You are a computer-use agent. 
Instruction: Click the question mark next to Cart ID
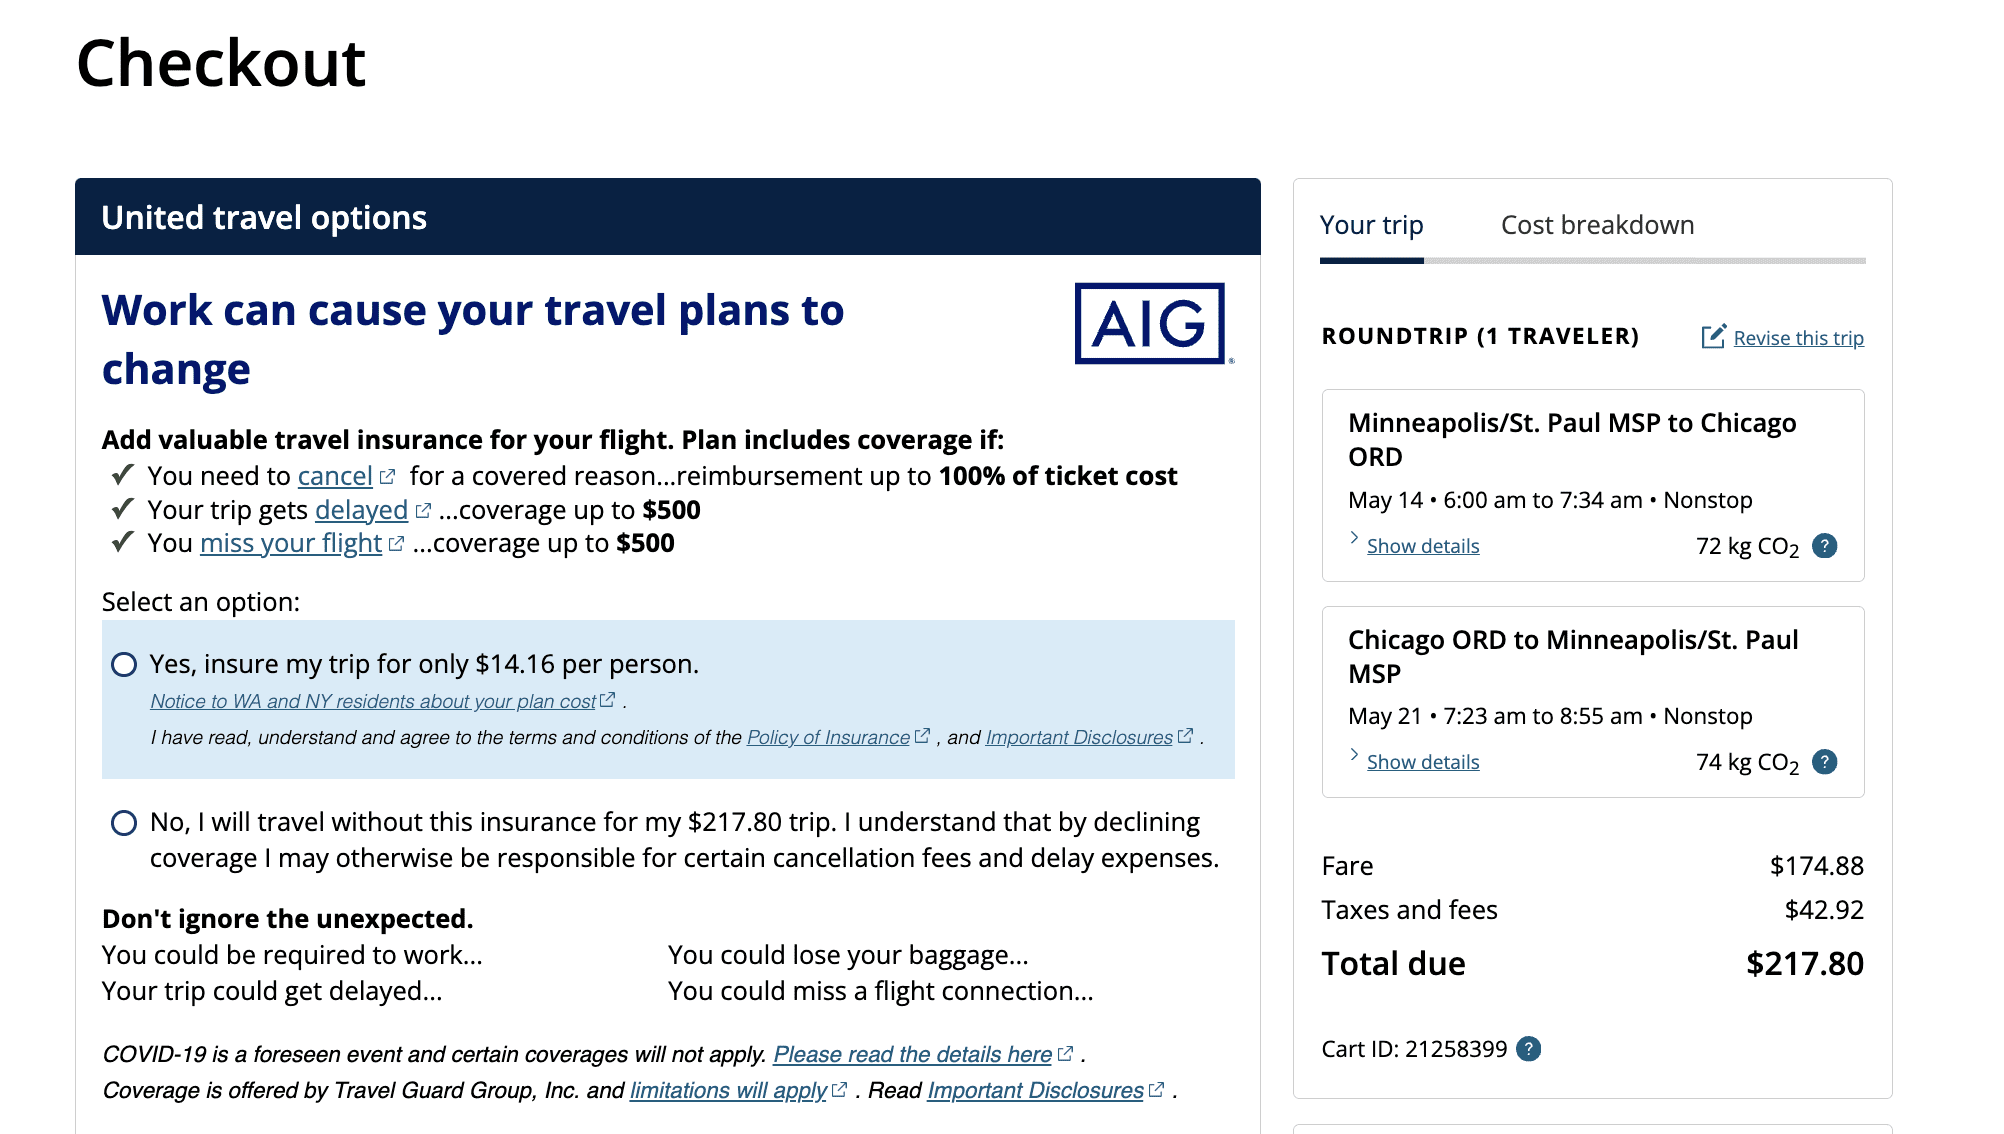[1530, 1048]
